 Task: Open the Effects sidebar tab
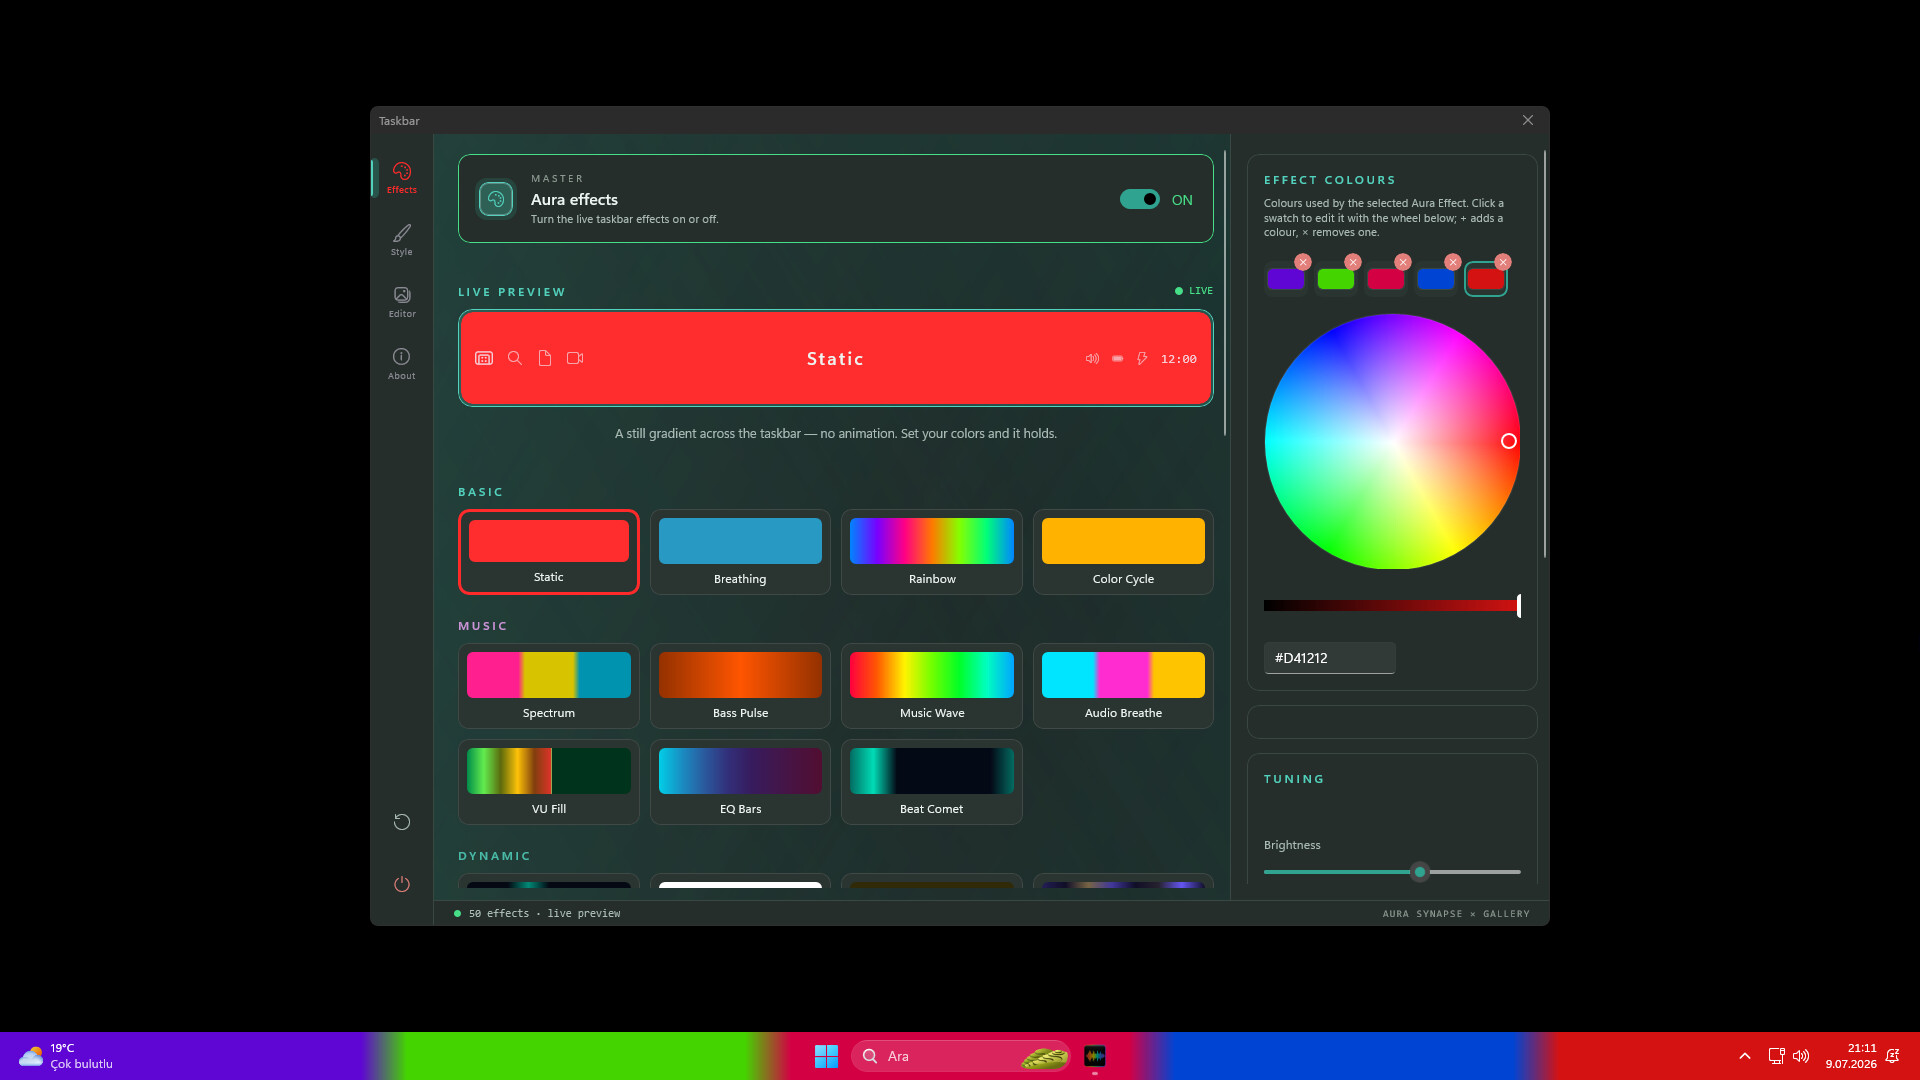click(x=401, y=178)
